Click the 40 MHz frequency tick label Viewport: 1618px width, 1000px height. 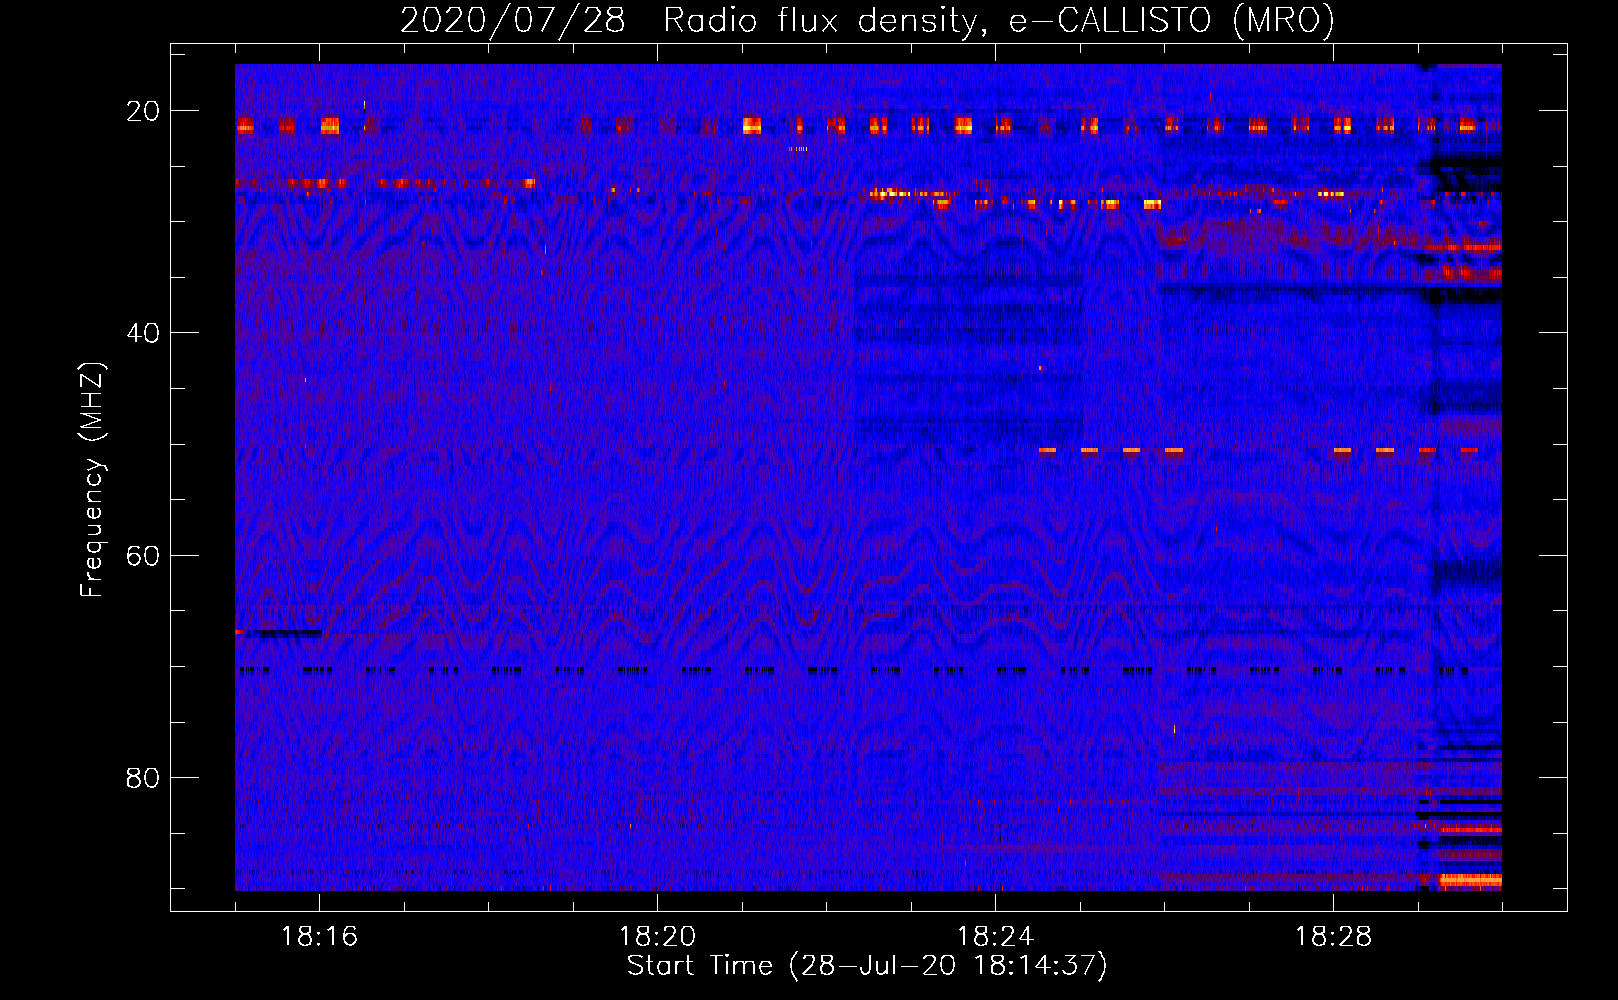[x=143, y=333]
